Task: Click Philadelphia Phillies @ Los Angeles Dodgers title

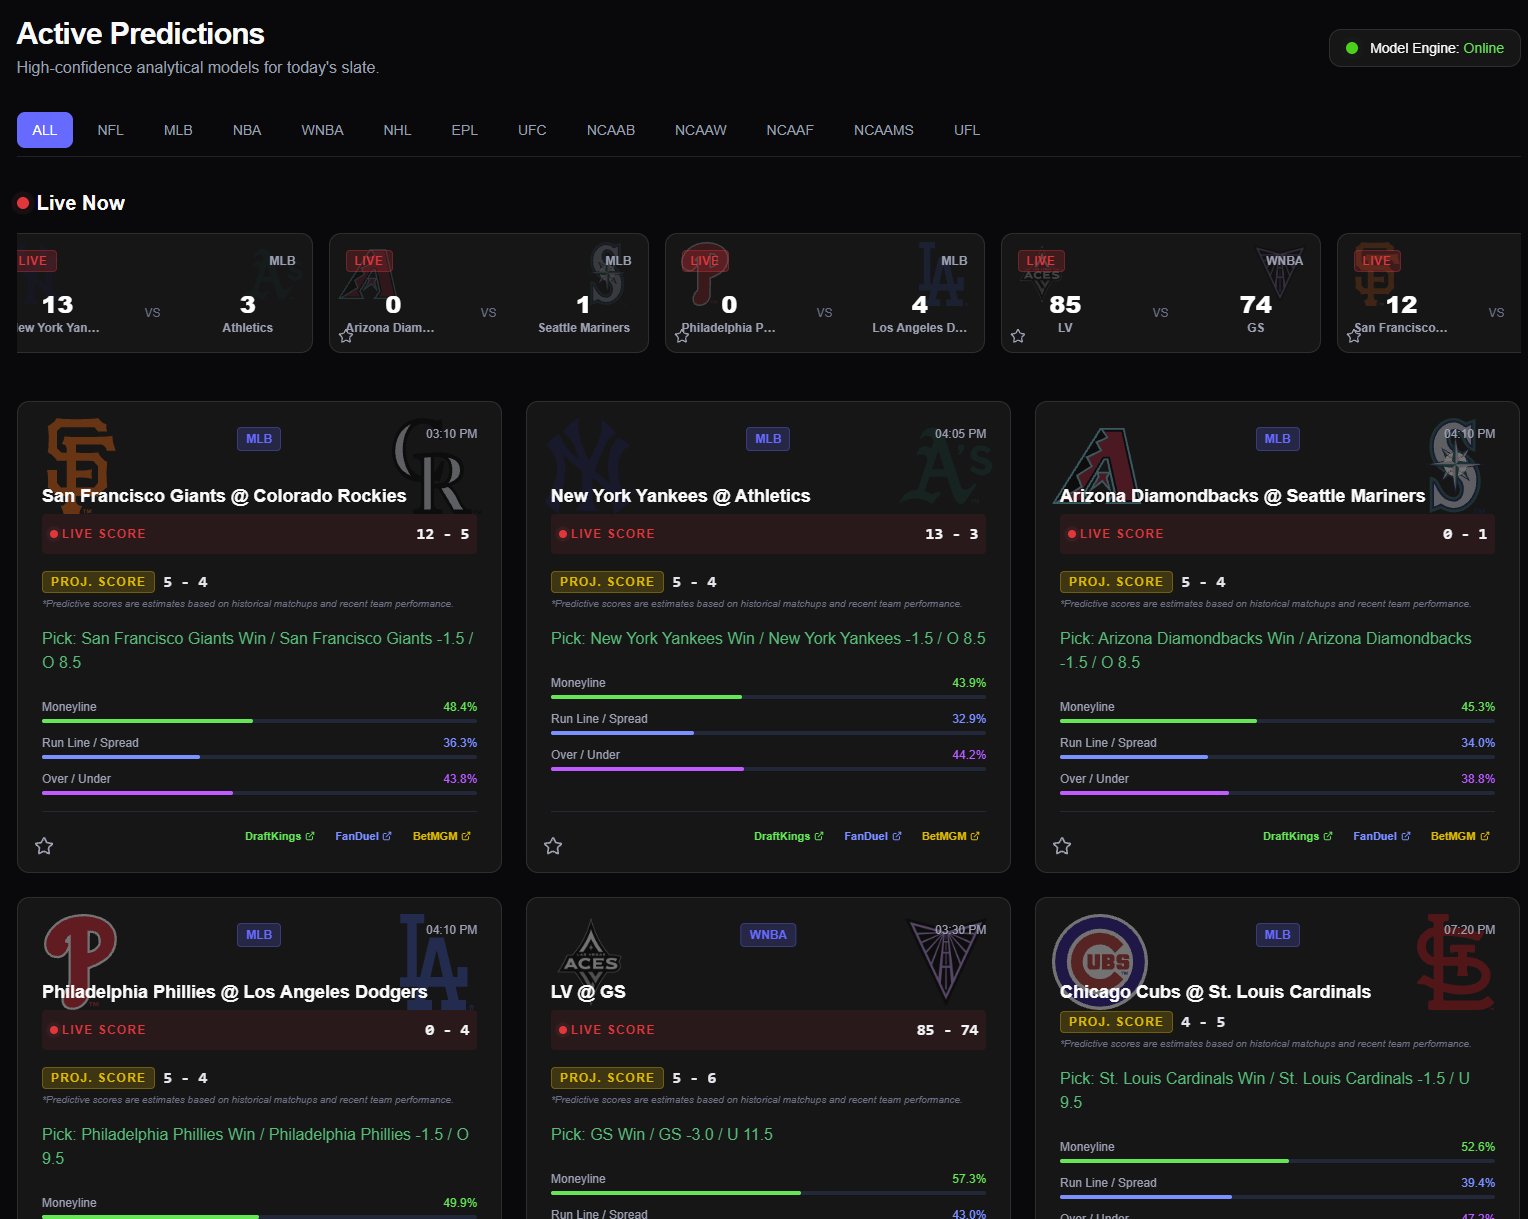Action: [x=234, y=992]
